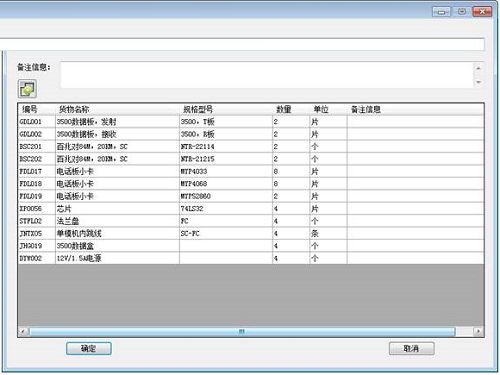This screenshot has height=375, width=500.
Task: Sort by the 货物名称 column header
Action: (x=117, y=109)
